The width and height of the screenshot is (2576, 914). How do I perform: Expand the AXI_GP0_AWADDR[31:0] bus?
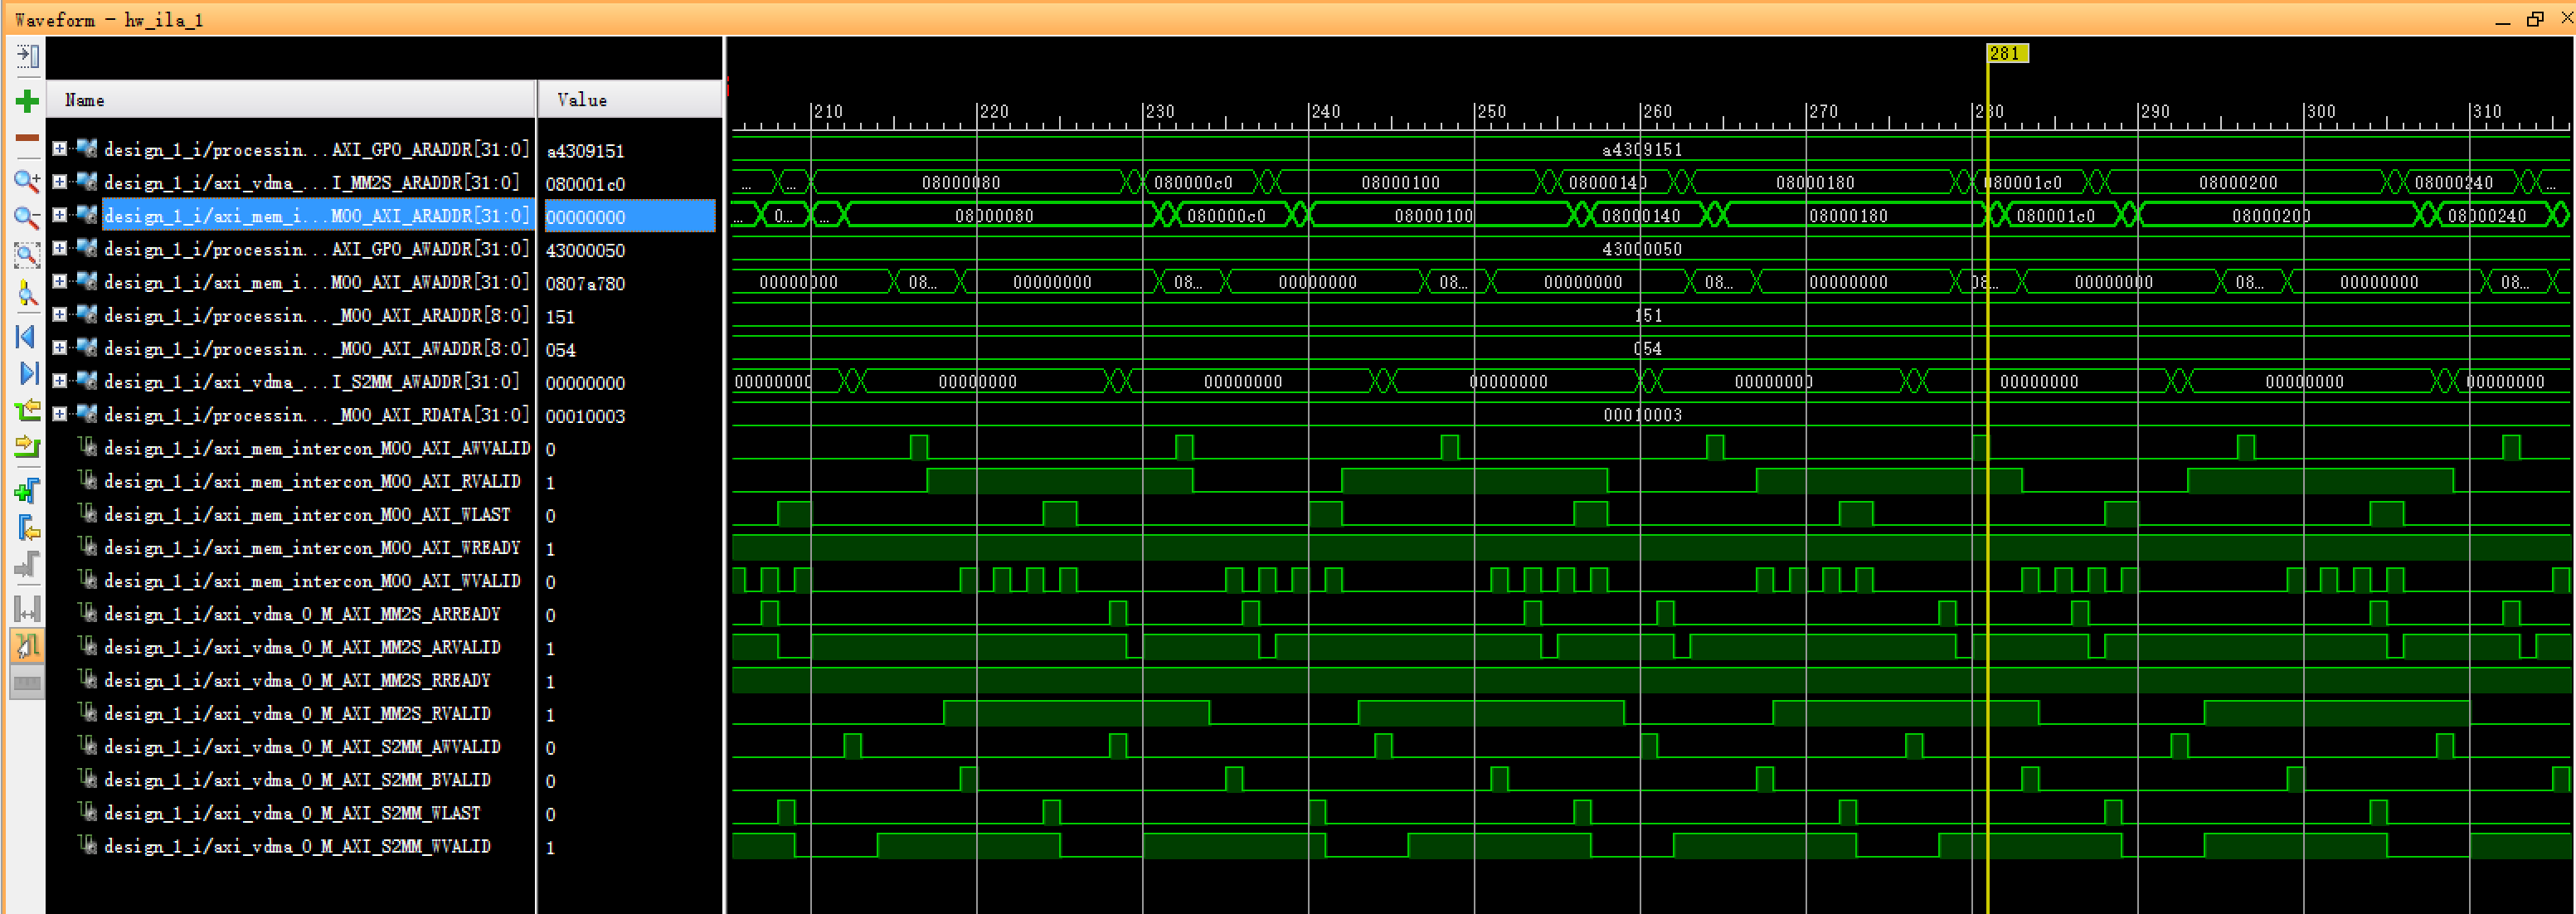click(x=60, y=247)
